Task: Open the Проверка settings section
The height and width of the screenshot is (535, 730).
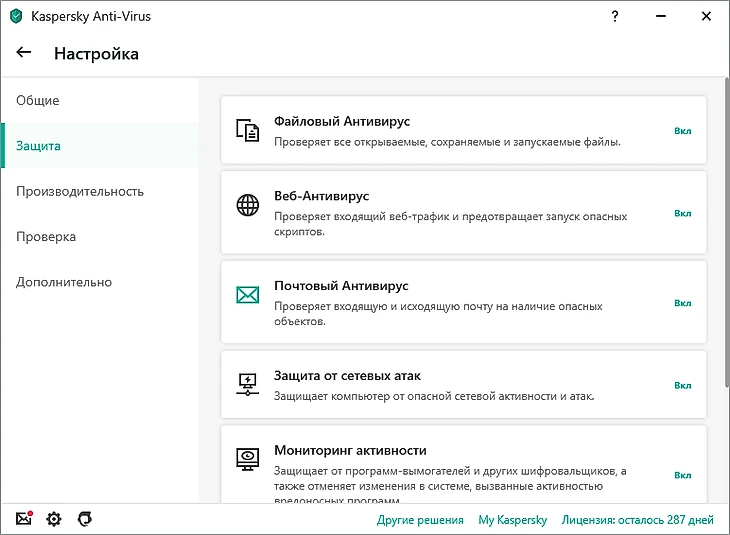Action: pyautogui.click(x=46, y=237)
